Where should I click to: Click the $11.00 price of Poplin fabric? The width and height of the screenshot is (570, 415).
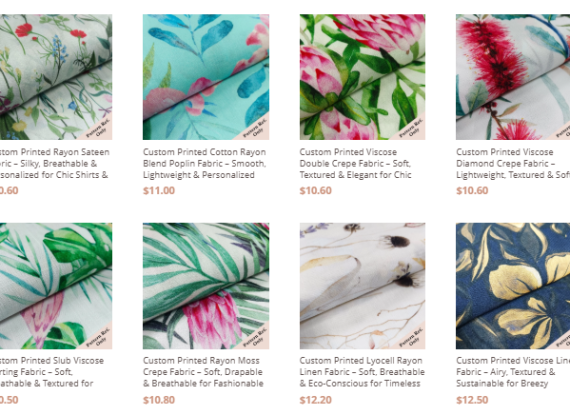click(x=159, y=190)
